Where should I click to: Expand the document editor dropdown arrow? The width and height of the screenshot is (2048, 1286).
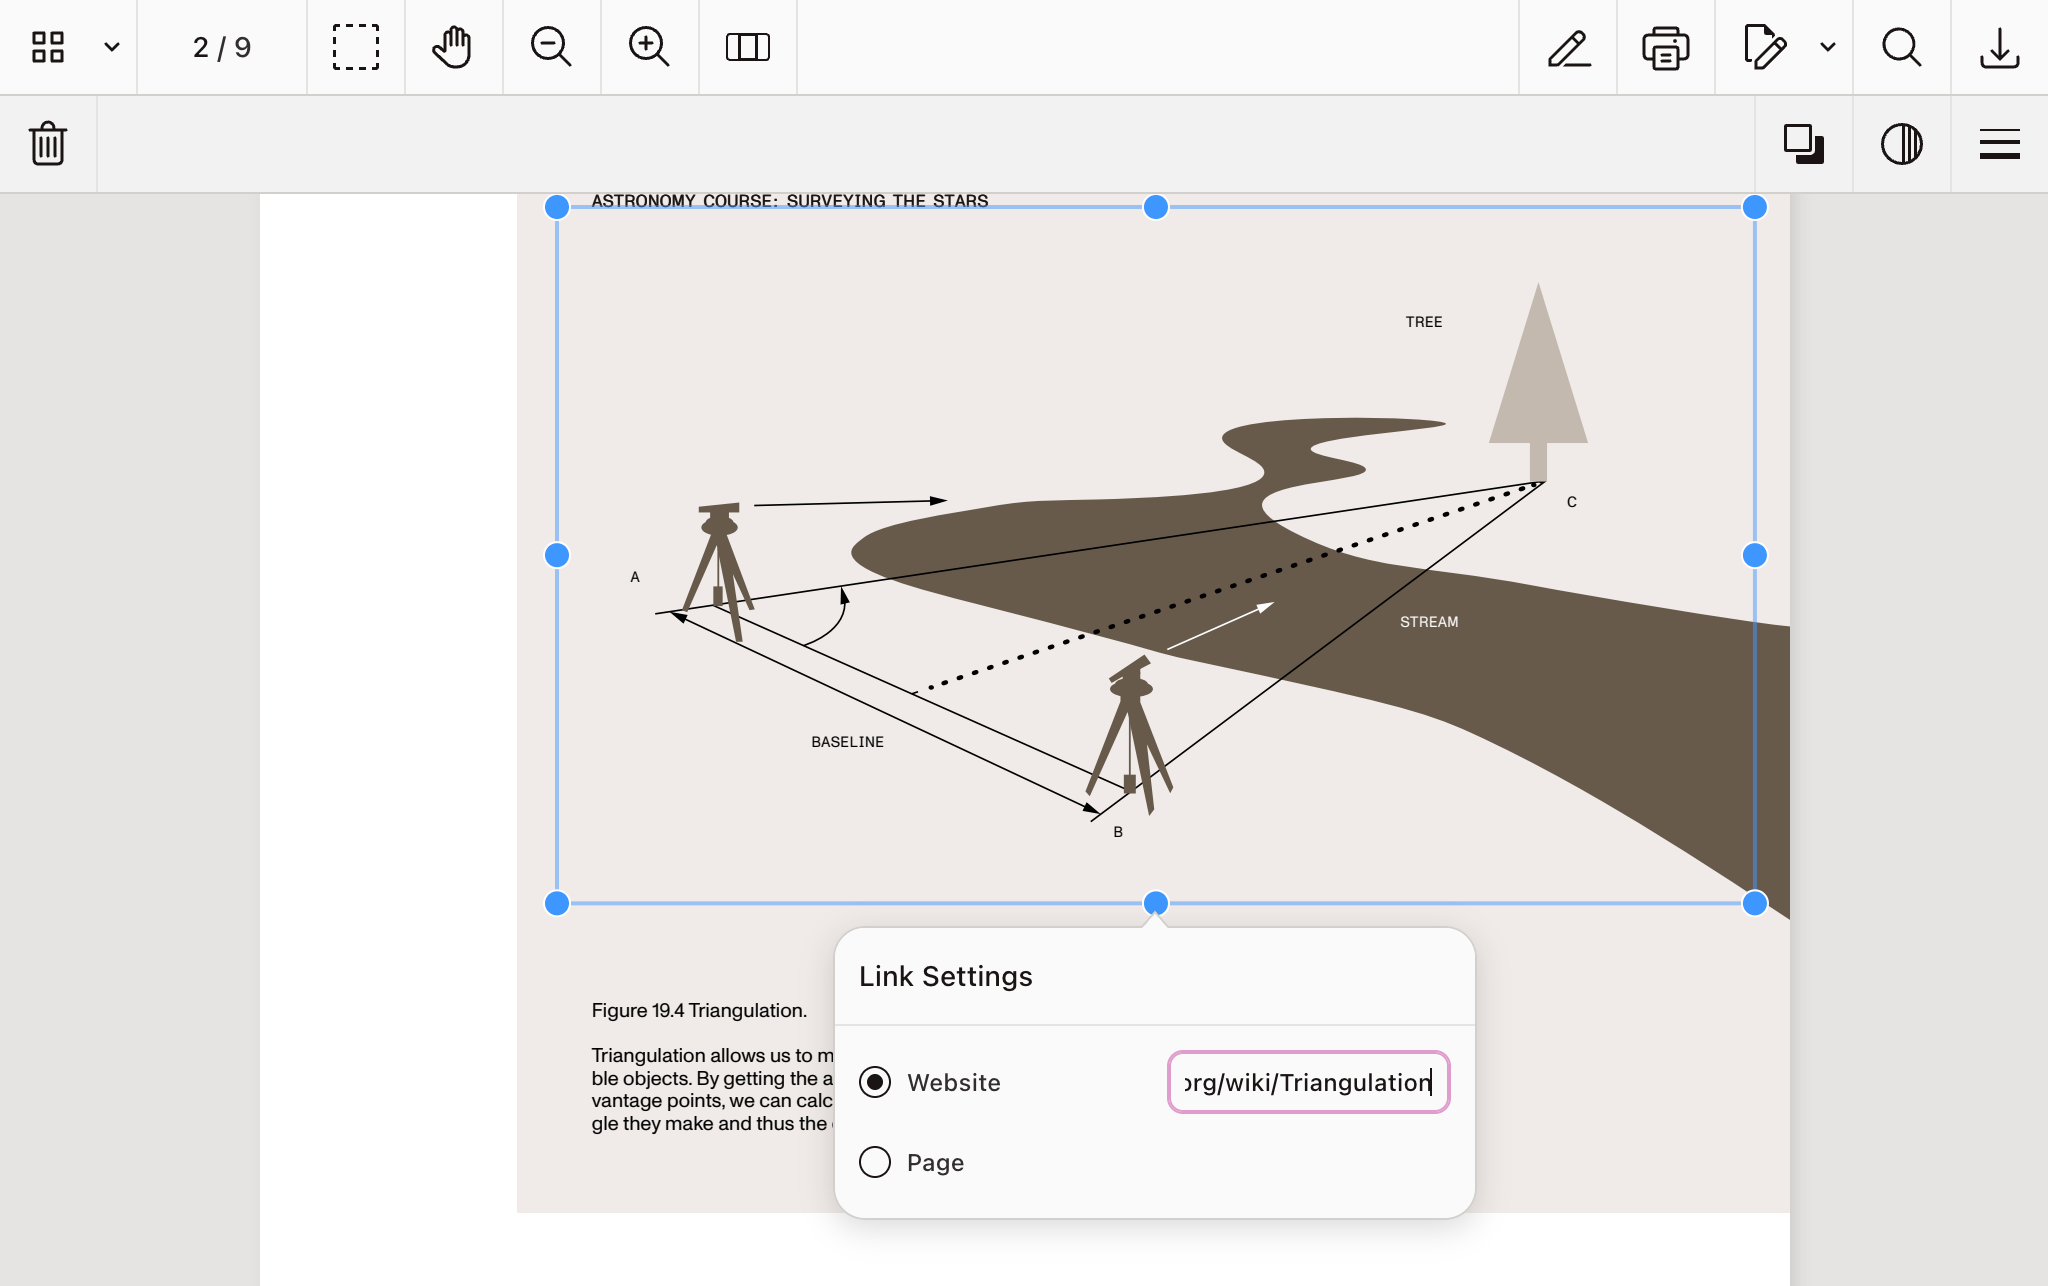(x=1828, y=47)
